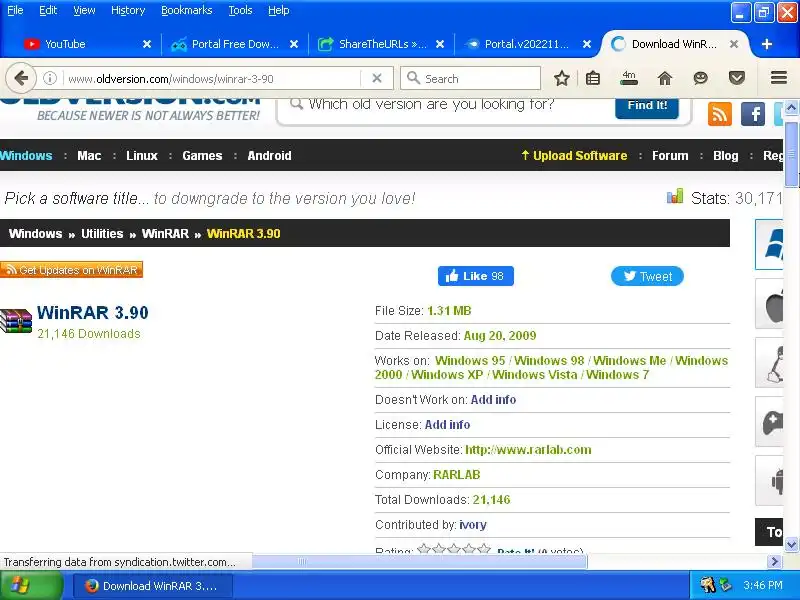Click the first system tray icon
800x600 pixels.
707,585
